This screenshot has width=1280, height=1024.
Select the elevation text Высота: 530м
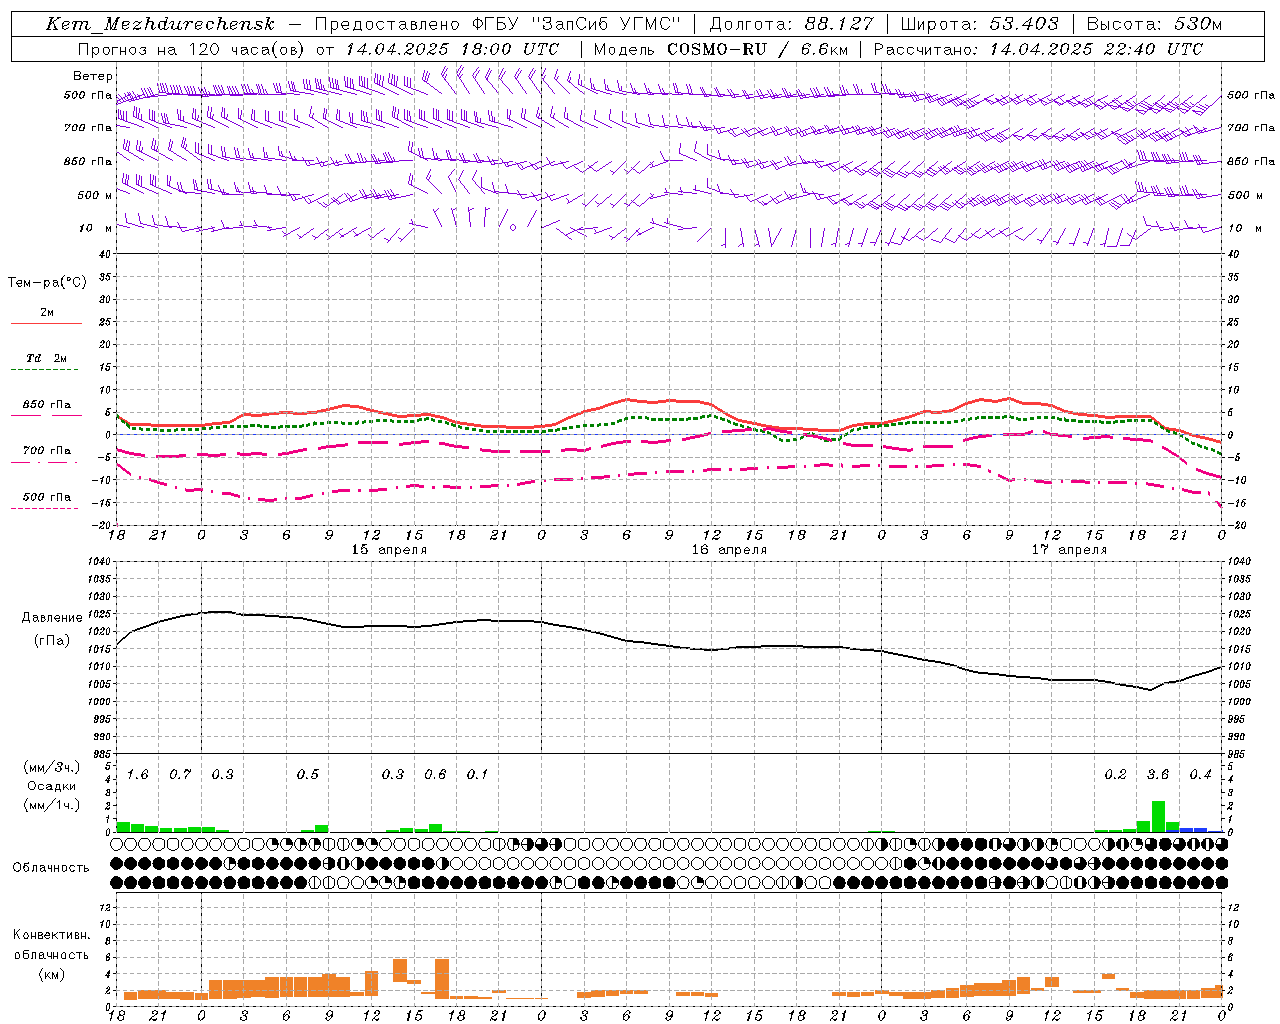1154,24
